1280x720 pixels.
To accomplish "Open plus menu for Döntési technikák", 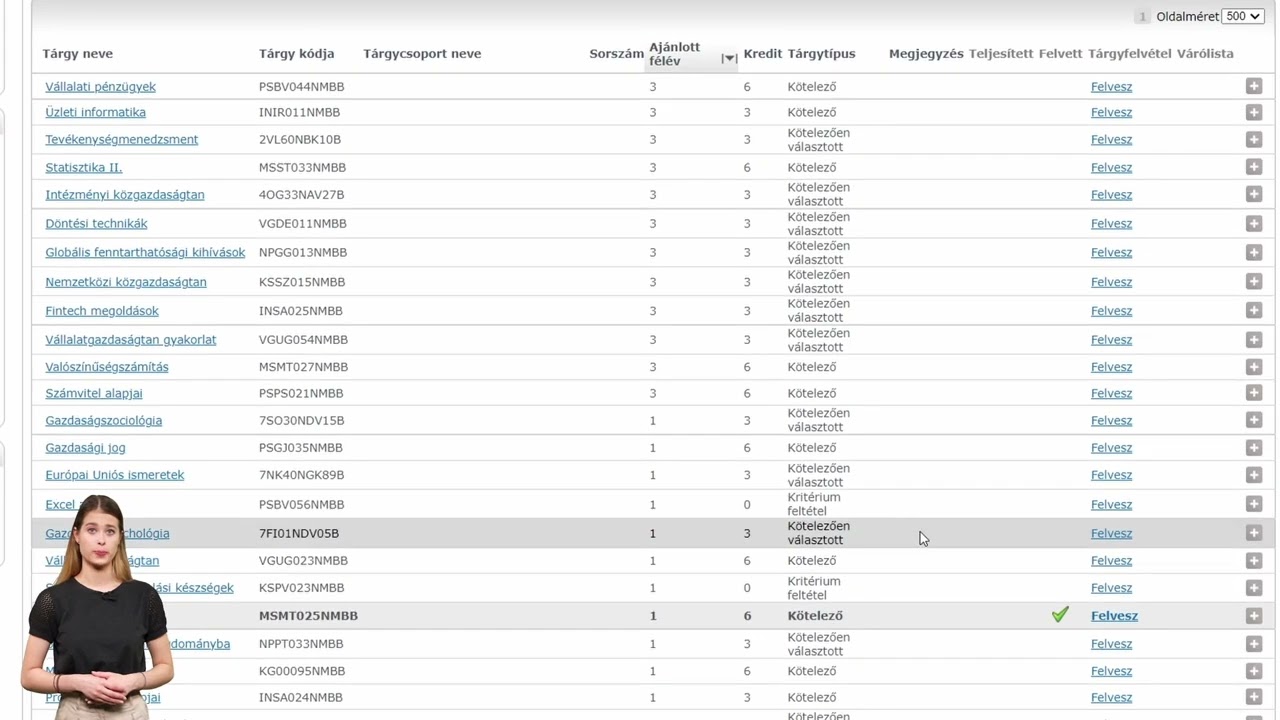I will coord(1254,223).
